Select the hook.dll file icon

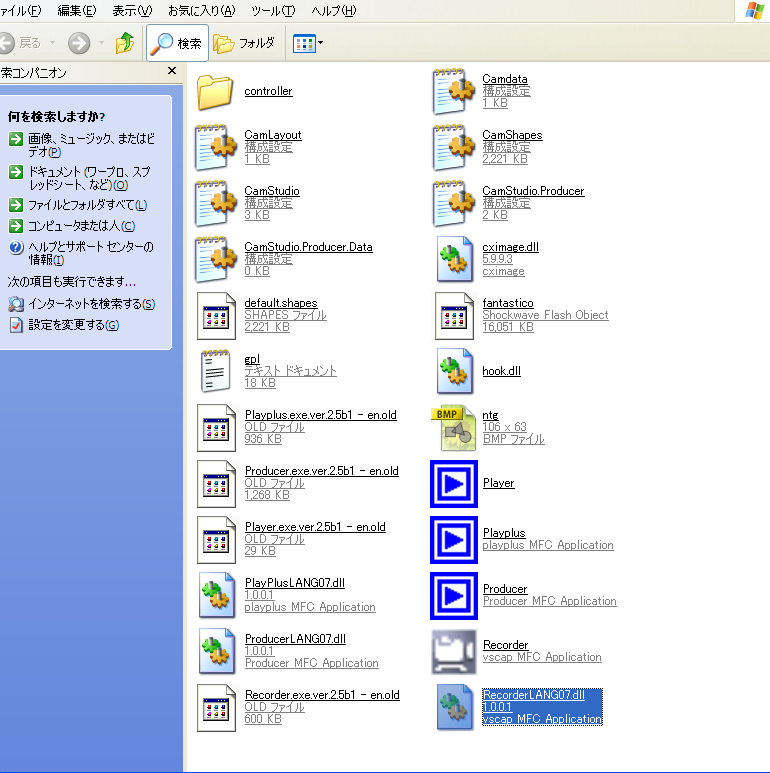454,371
